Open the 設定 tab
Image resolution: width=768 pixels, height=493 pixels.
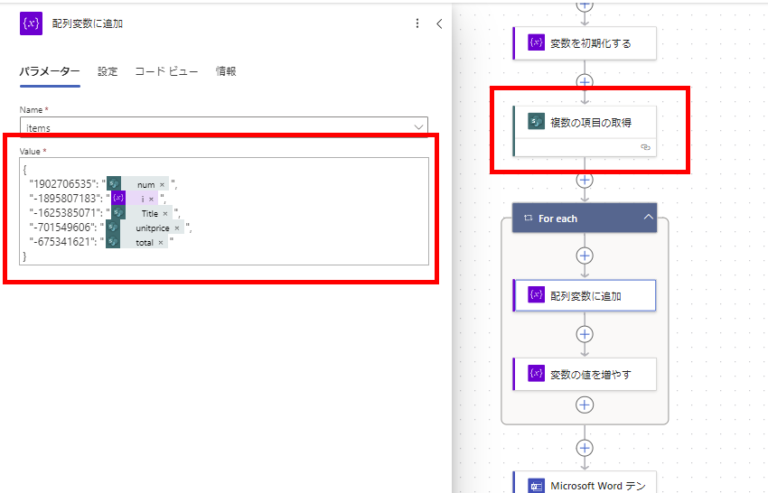tap(107, 71)
